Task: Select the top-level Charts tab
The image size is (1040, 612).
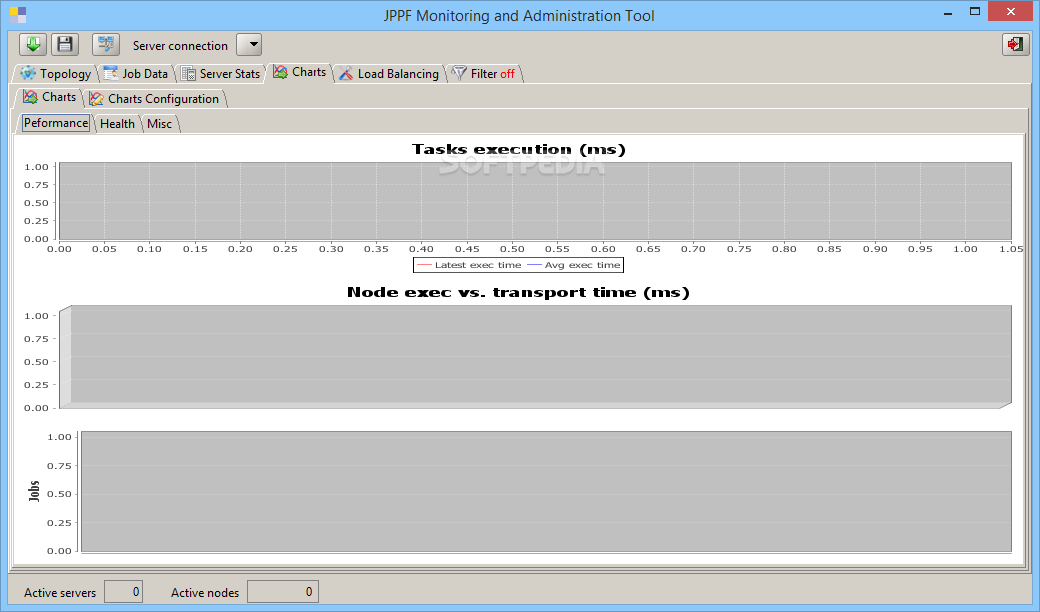Action: [300, 72]
